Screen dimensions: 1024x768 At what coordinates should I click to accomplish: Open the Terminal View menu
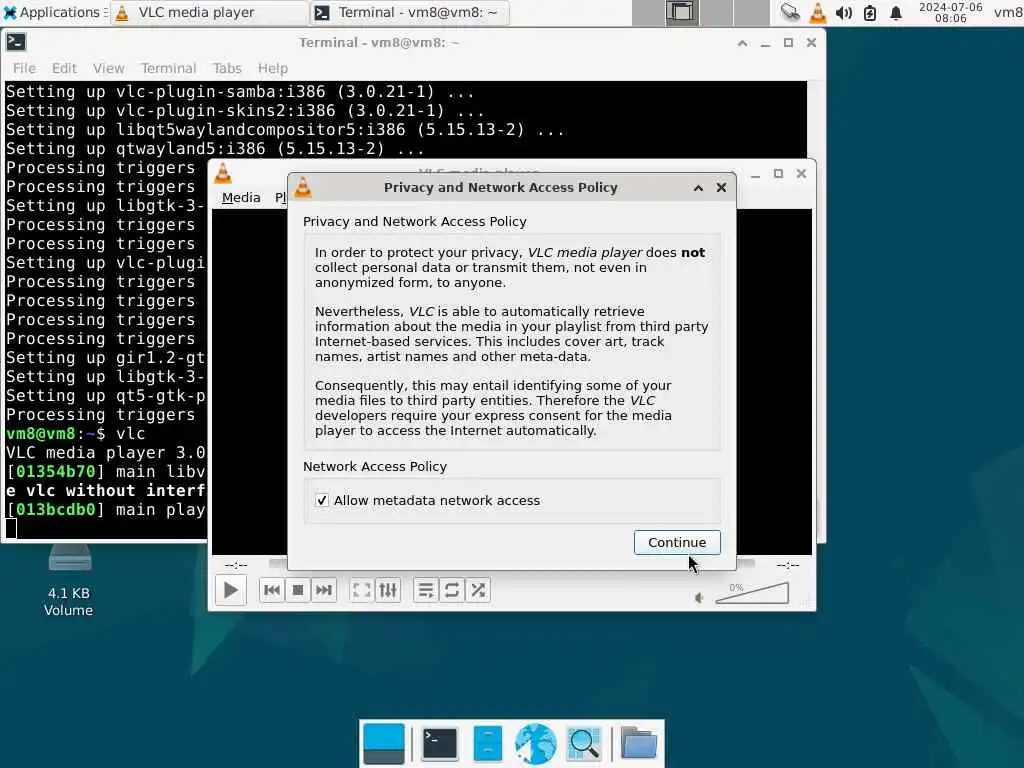tap(108, 68)
